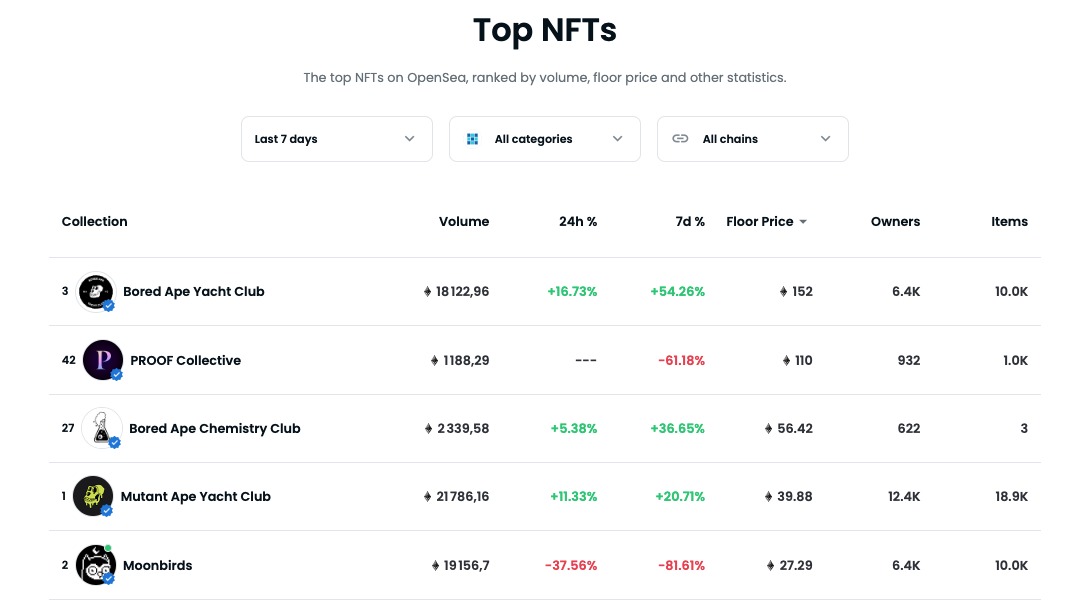This screenshot has height=602, width=1074.
Task: Click the categories grid icon
Action: pos(473,139)
